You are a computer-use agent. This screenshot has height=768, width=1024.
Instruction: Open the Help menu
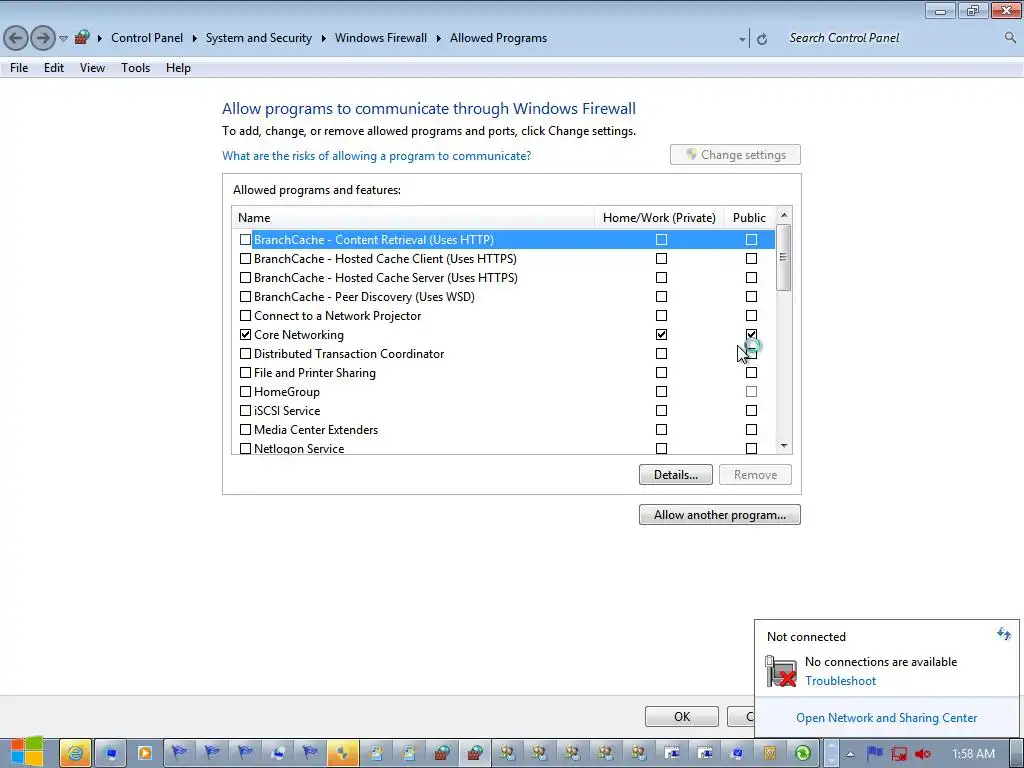[178, 68]
